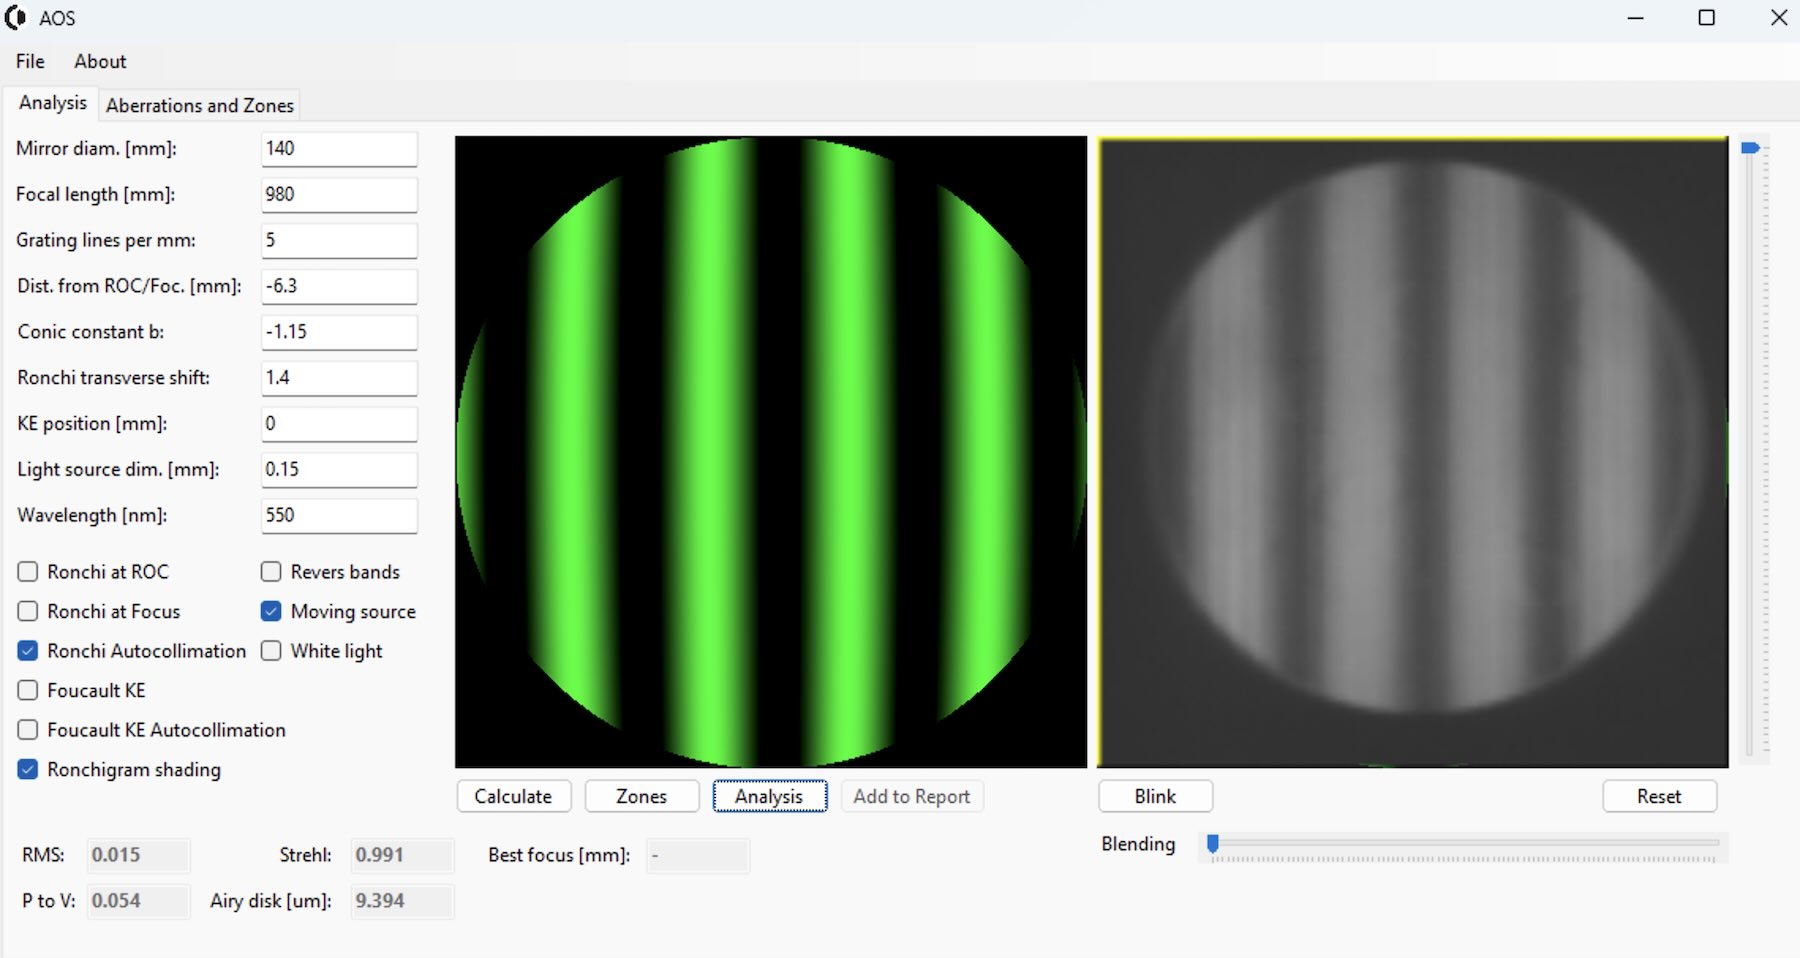Viewport: 1800px width, 958px height.
Task: Disable Ronchigram shading checkbox
Action: tap(28, 770)
